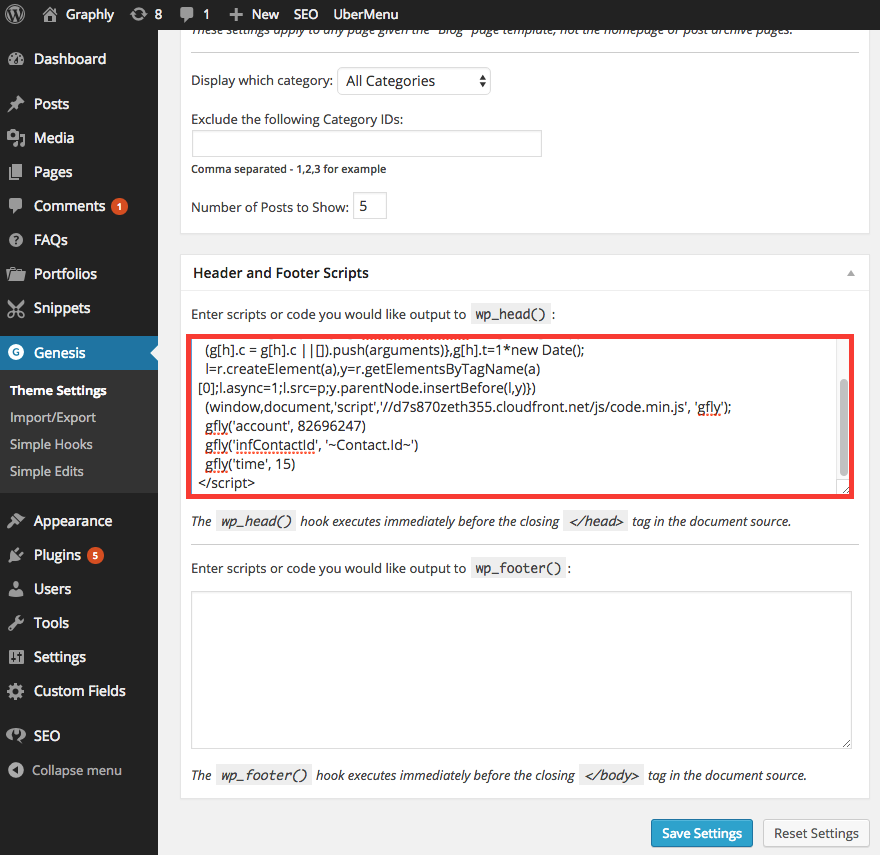Click the gfly('time', 15) code line
This screenshot has height=855, width=880.
(250, 464)
